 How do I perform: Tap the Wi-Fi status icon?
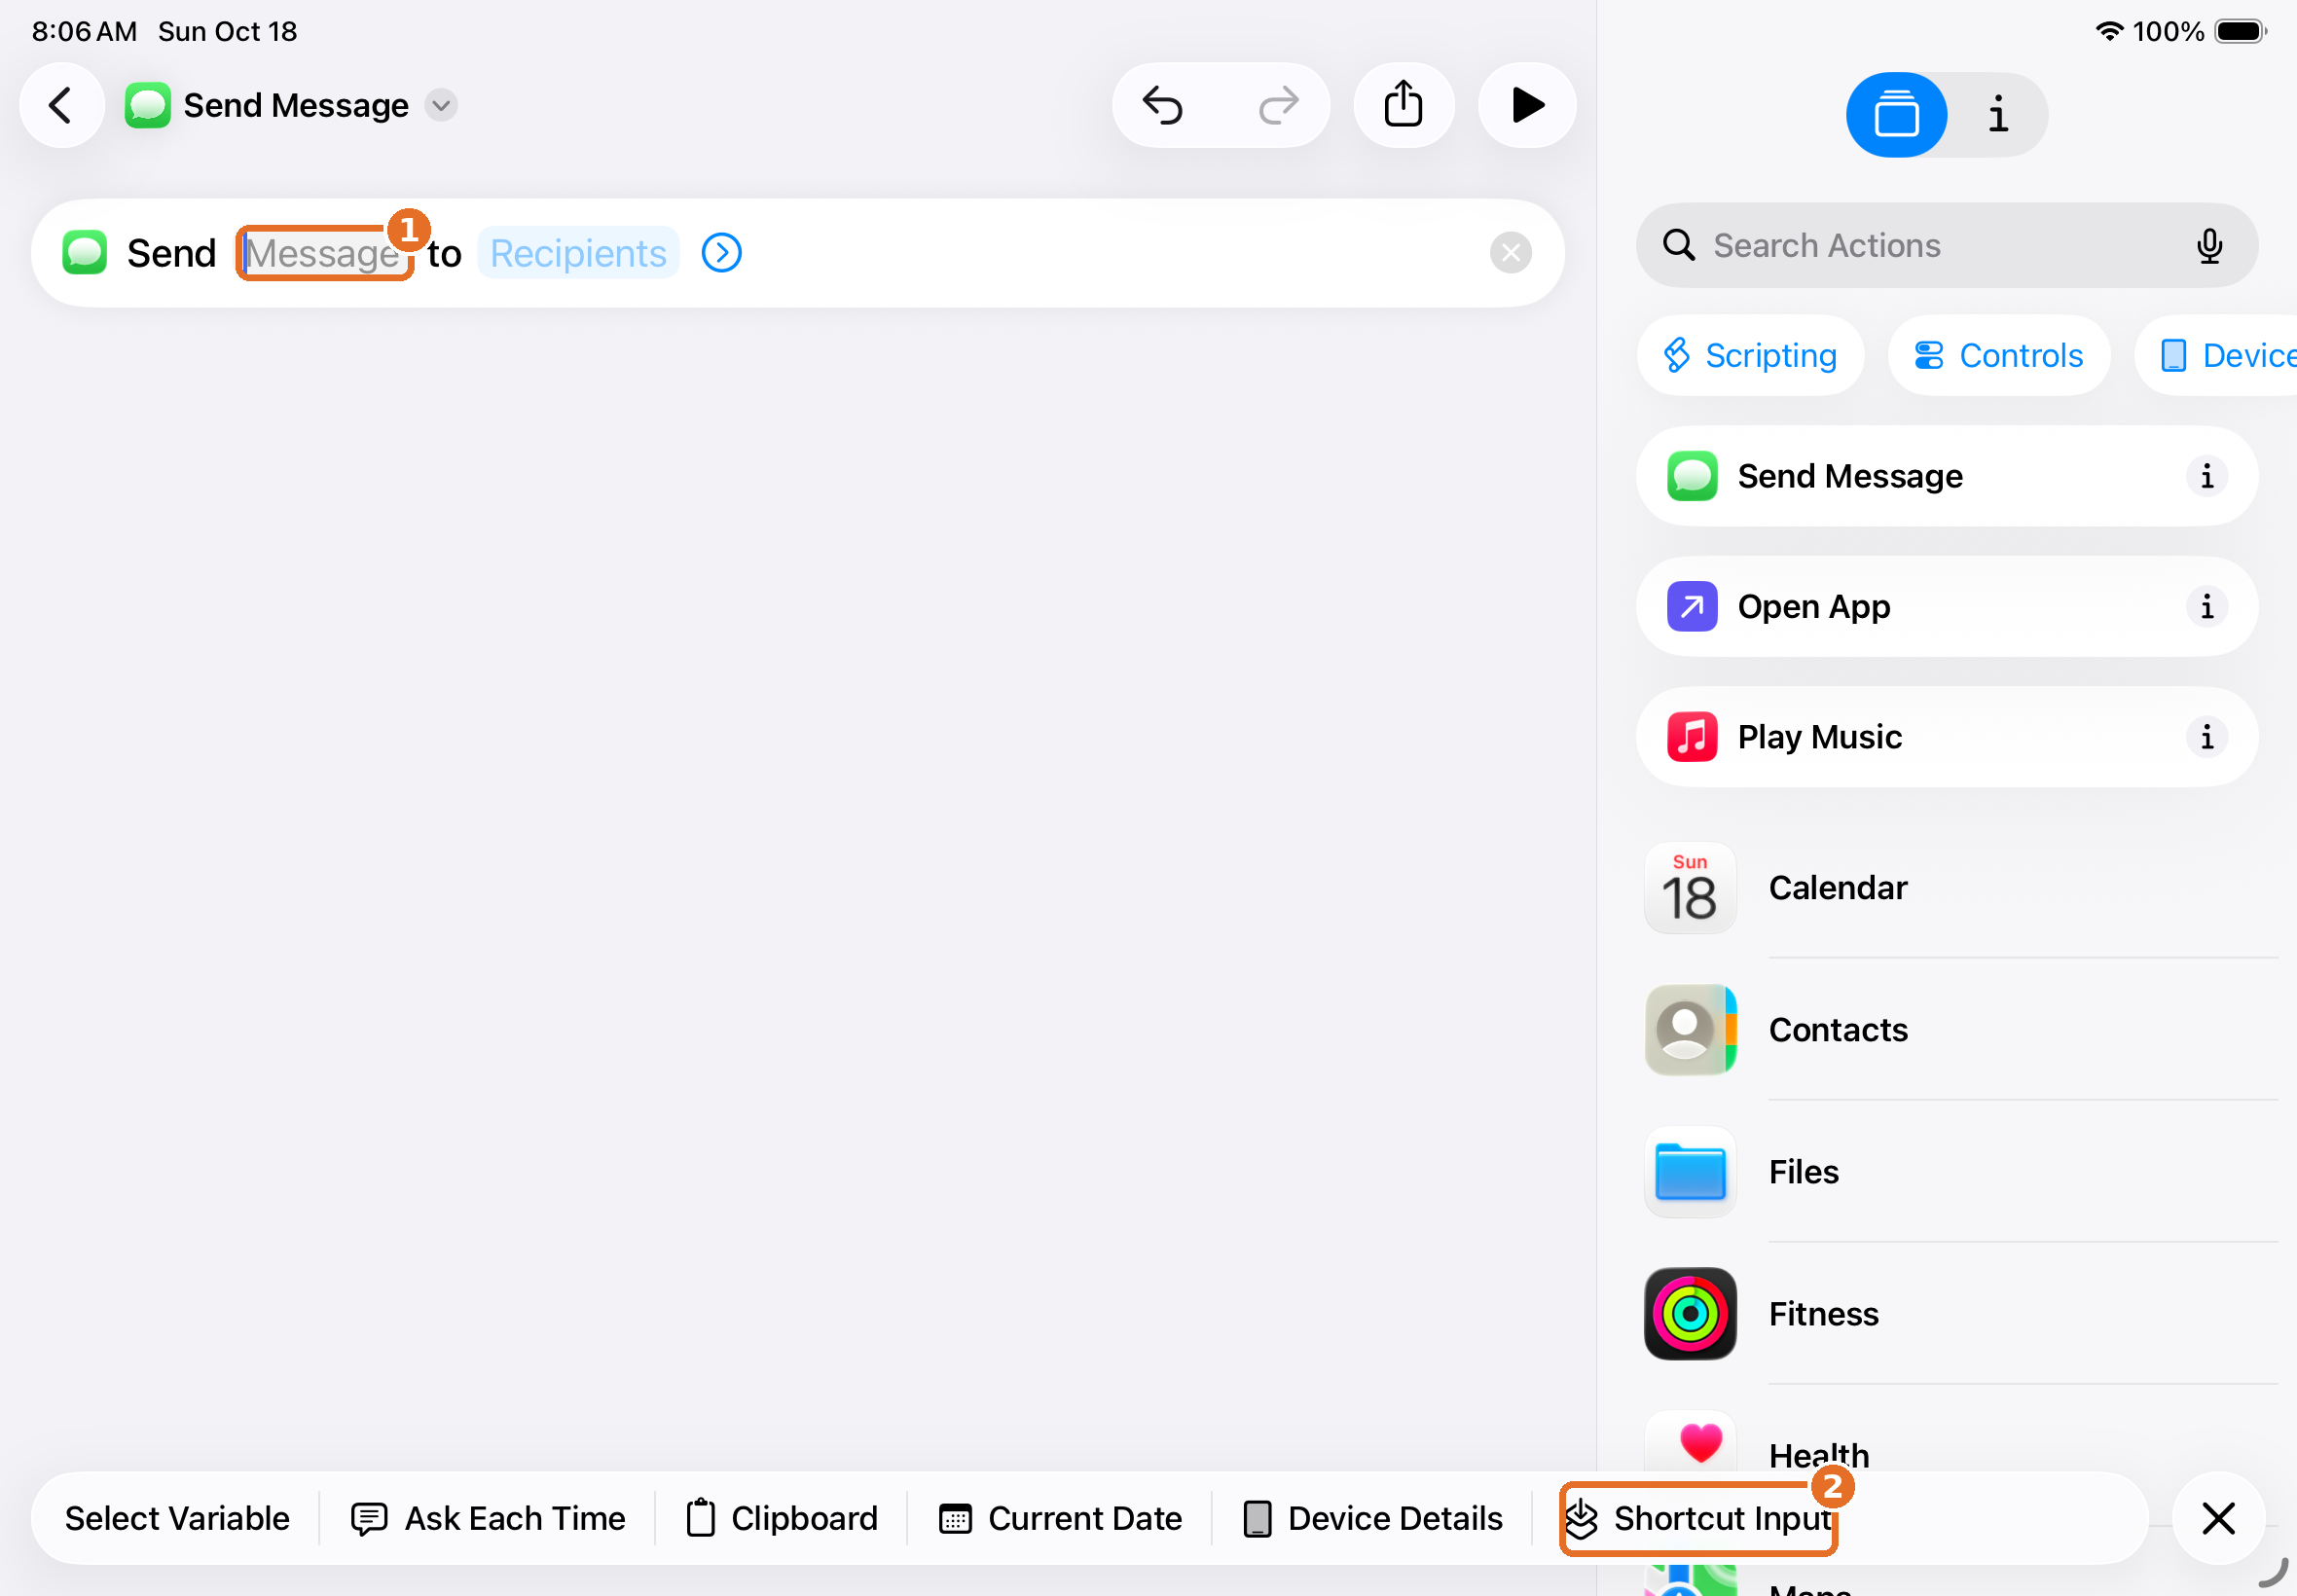[x=2108, y=31]
